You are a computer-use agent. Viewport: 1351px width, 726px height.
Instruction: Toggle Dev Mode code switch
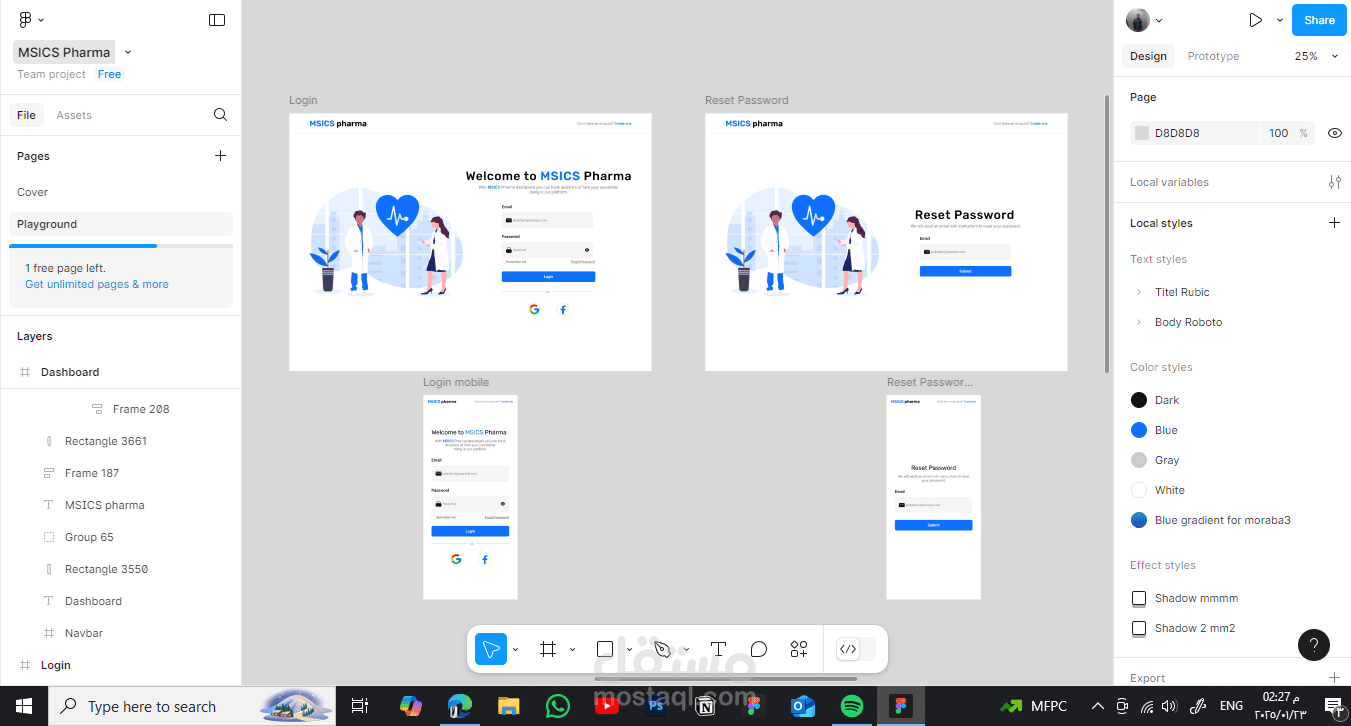pos(855,649)
